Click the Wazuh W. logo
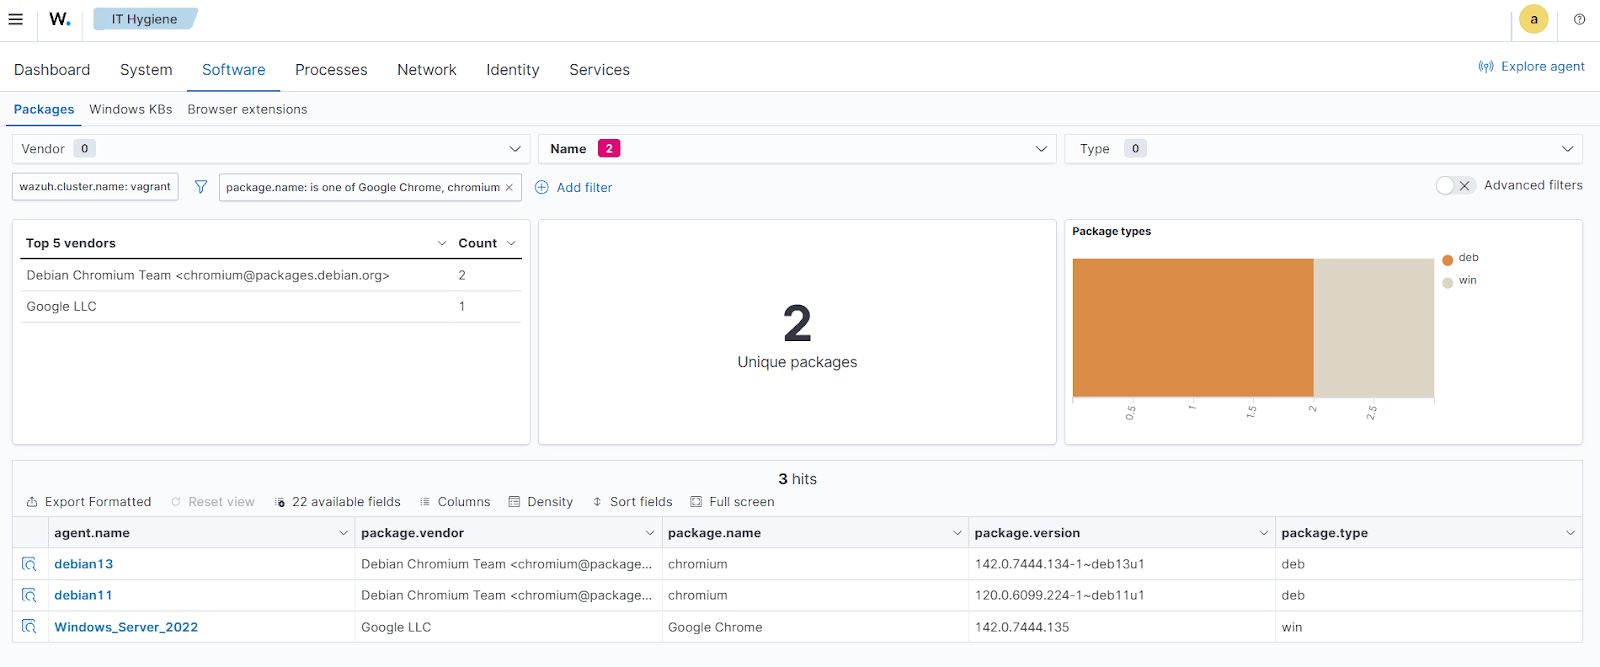The height and width of the screenshot is (667, 1600). [x=60, y=19]
